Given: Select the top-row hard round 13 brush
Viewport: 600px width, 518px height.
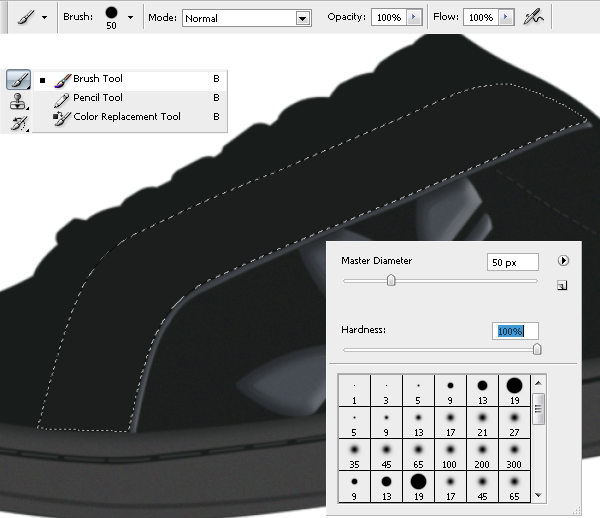Looking at the screenshot, I should [483, 391].
